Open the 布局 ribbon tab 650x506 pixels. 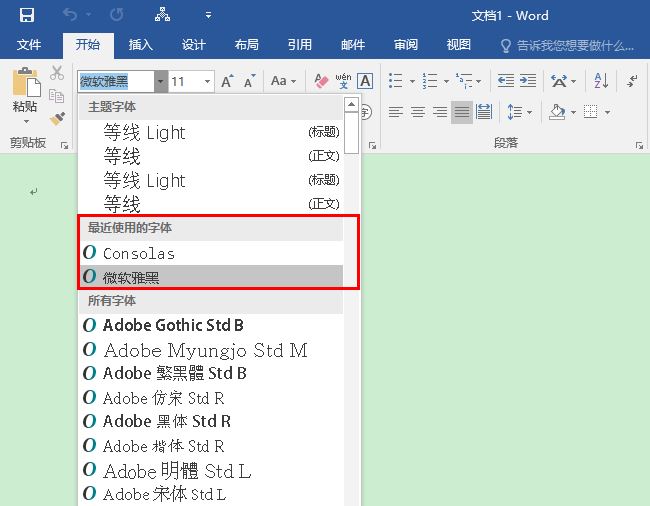[x=246, y=45]
